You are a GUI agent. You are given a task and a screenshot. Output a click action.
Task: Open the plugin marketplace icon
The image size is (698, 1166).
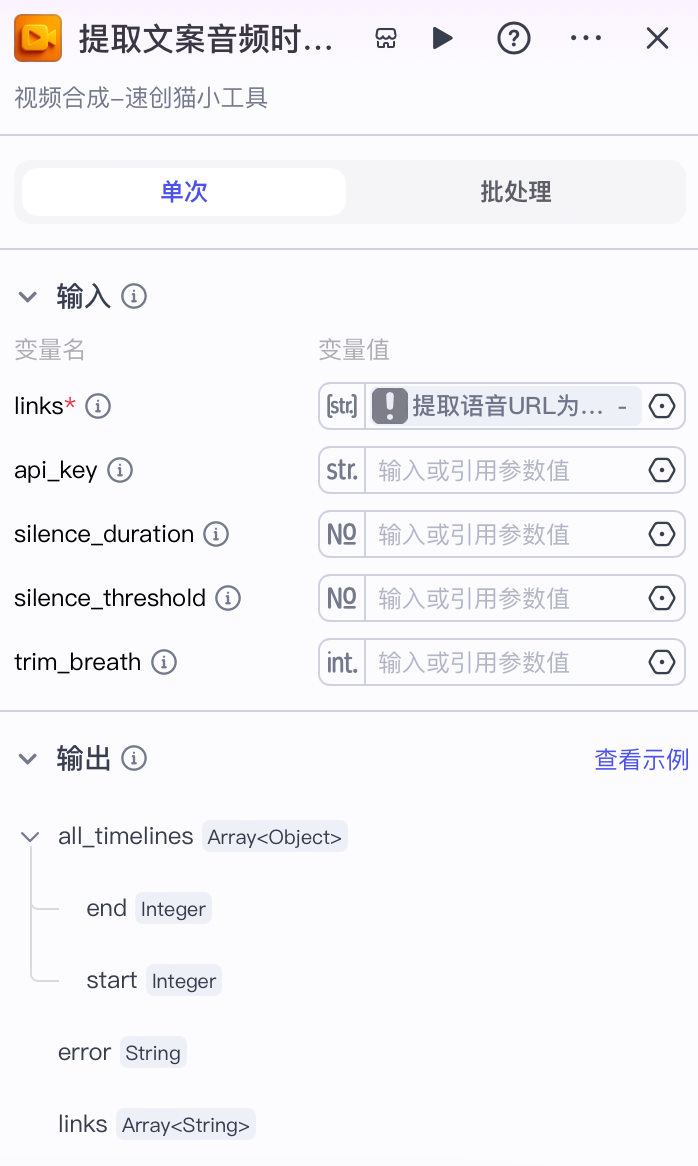click(385, 38)
